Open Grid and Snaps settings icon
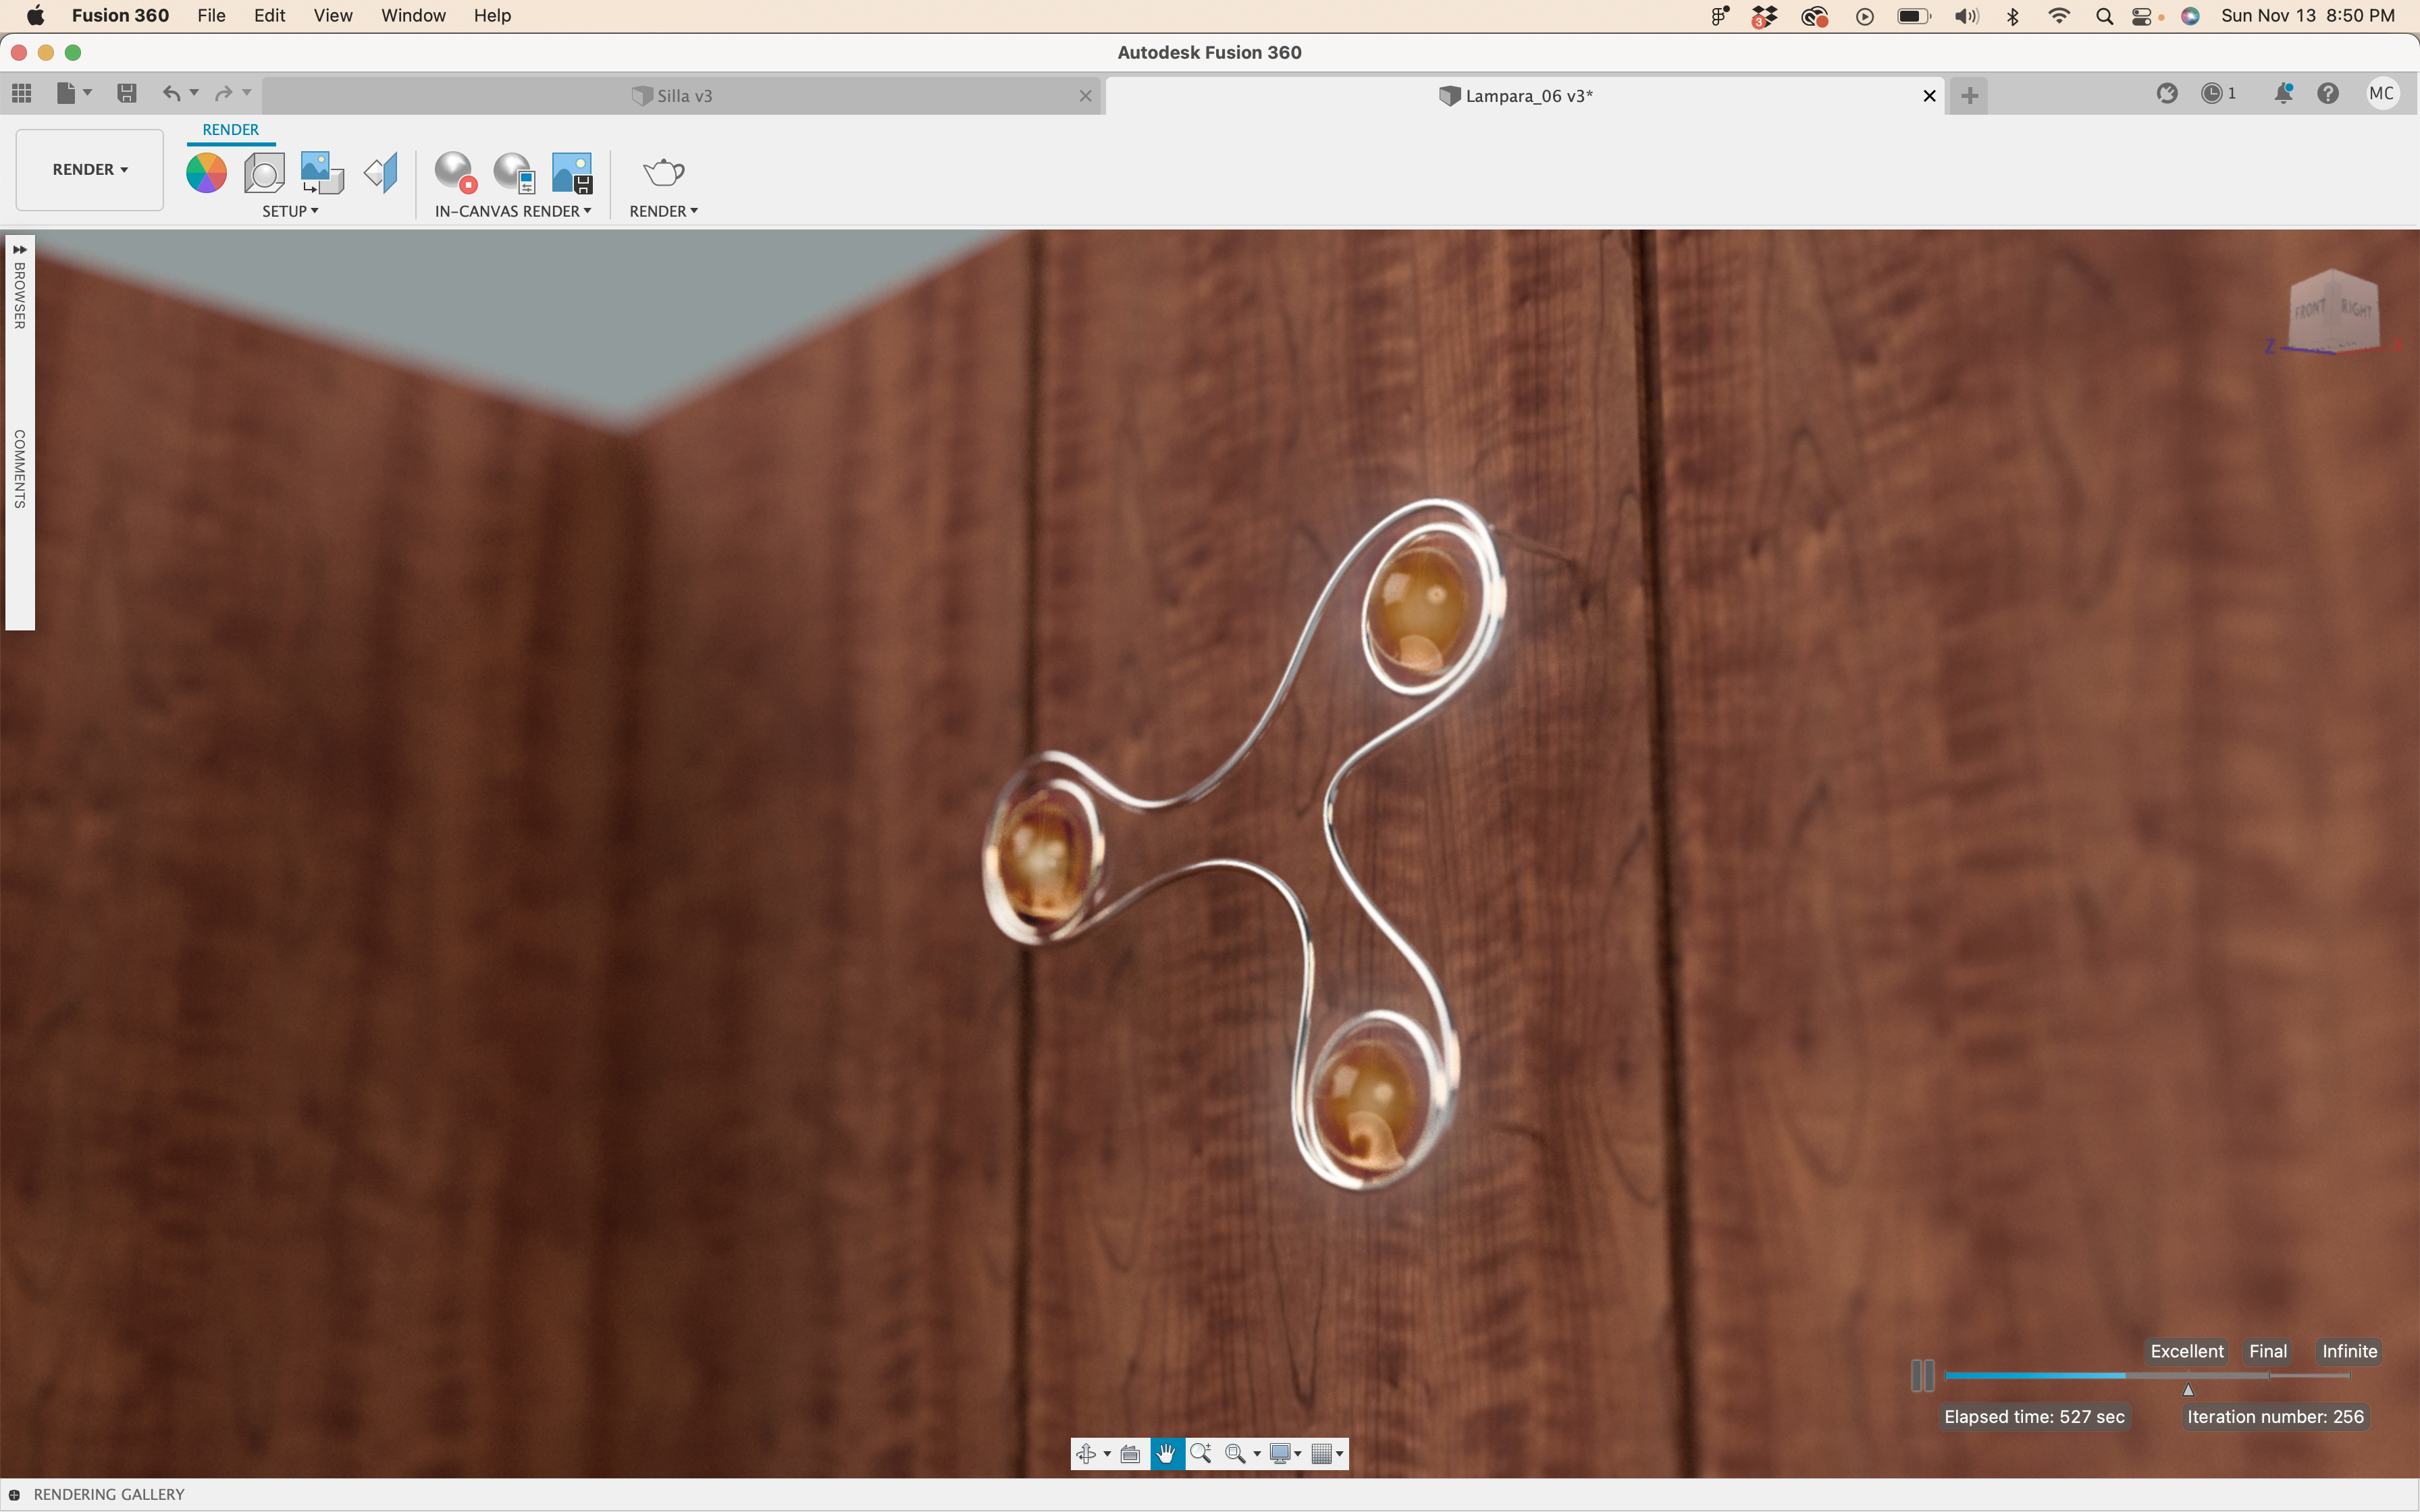The height and width of the screenshot is (1512, 2420). tap(1322, 1453)
